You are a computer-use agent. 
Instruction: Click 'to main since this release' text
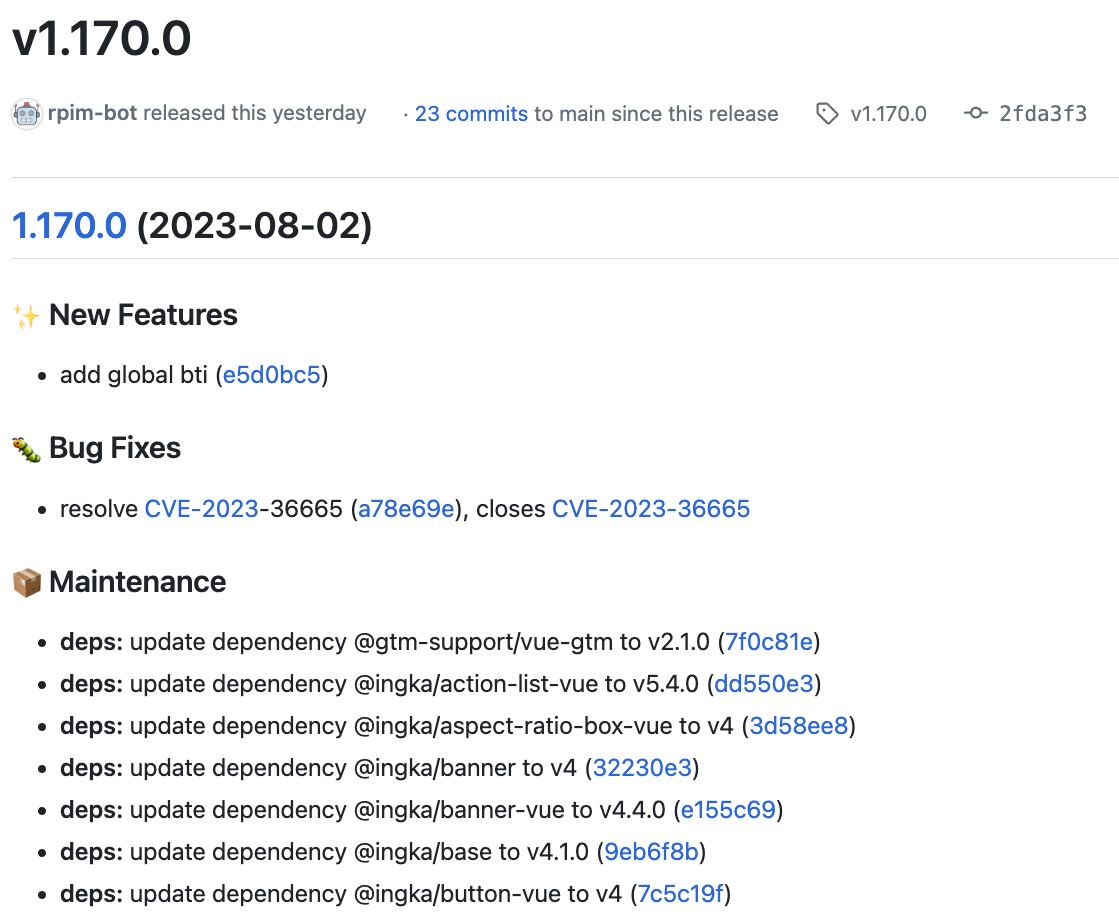(656, 113)
